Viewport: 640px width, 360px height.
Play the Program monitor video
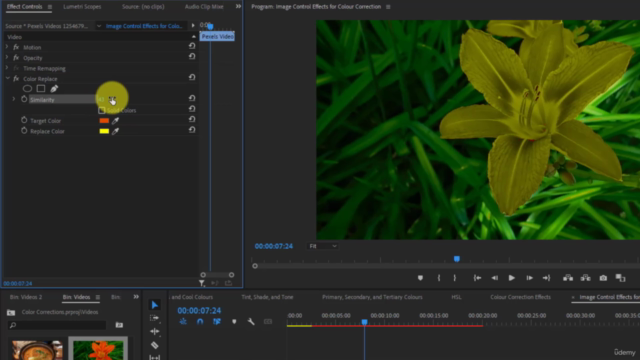(x=511, y=278)
